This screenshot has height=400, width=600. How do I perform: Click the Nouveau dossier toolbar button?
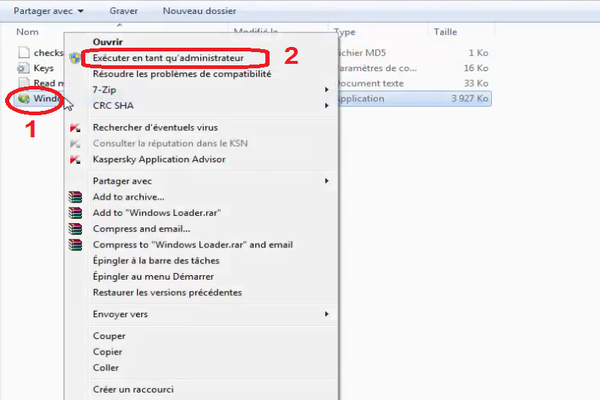coord(199,11)
